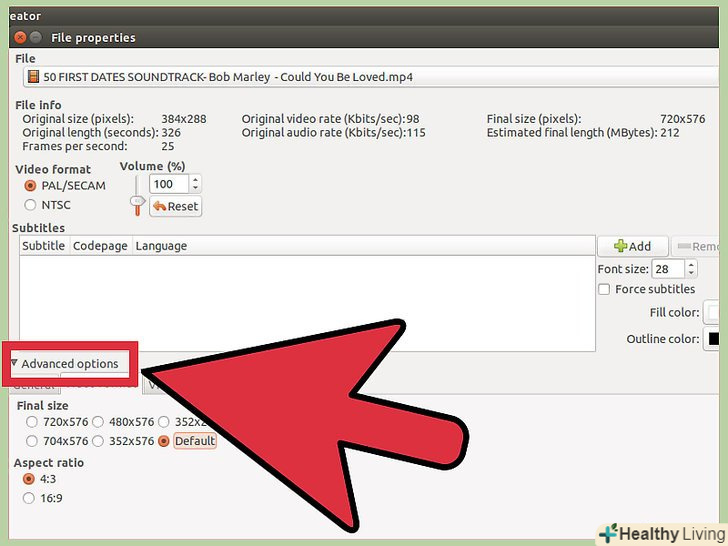Screen dimensions: 728x546
Task: Choose the 16:9 aspect ratio
Action: (x=29, y=498)
